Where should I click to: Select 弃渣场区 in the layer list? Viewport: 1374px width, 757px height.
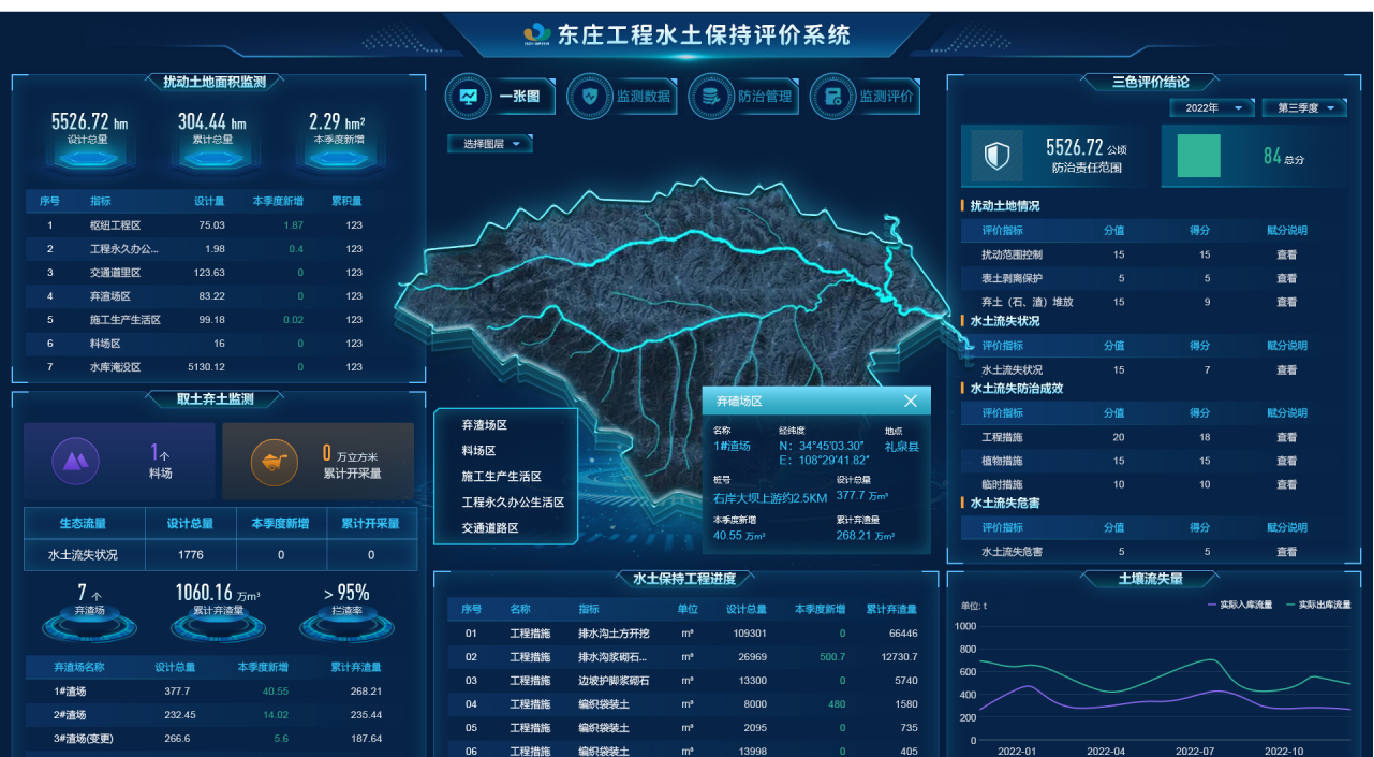click(484, 425)
